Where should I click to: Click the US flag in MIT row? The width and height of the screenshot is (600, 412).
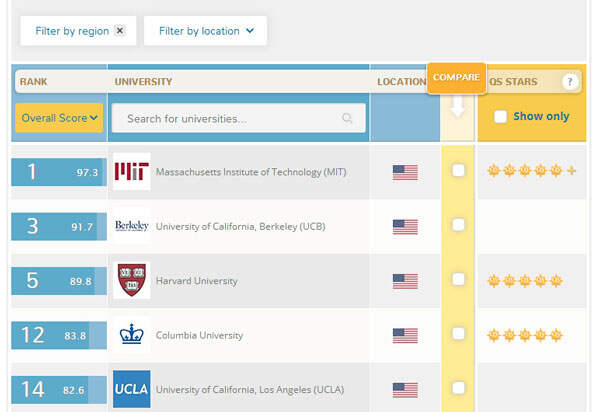pos(405,172)
